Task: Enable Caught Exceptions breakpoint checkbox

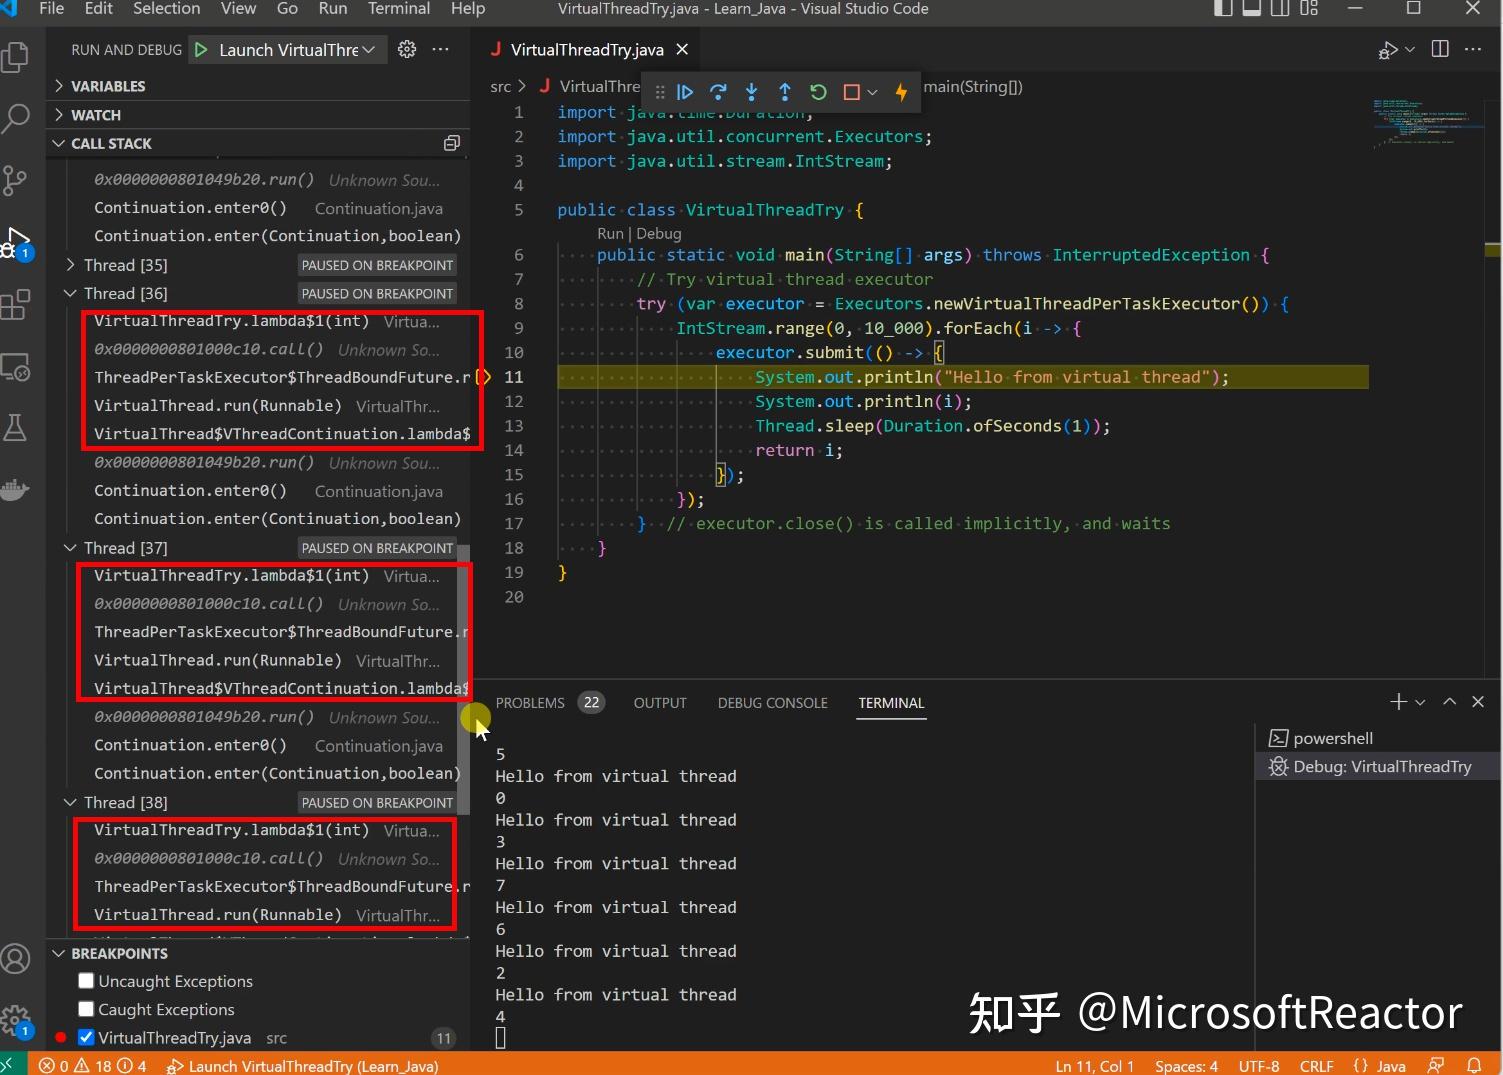Action: click(x=86, y=1009)
